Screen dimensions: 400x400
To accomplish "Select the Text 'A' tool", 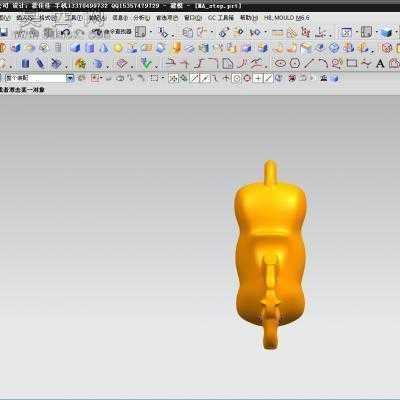I will click(x=380, y=63).
